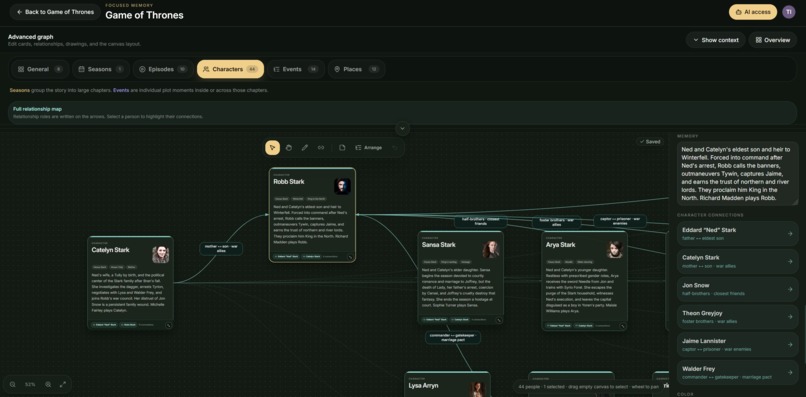The height and width of the screenshot is (397, 806).
Task: Click resize handle icon on Arya Stark card
Action: (622, 326)
